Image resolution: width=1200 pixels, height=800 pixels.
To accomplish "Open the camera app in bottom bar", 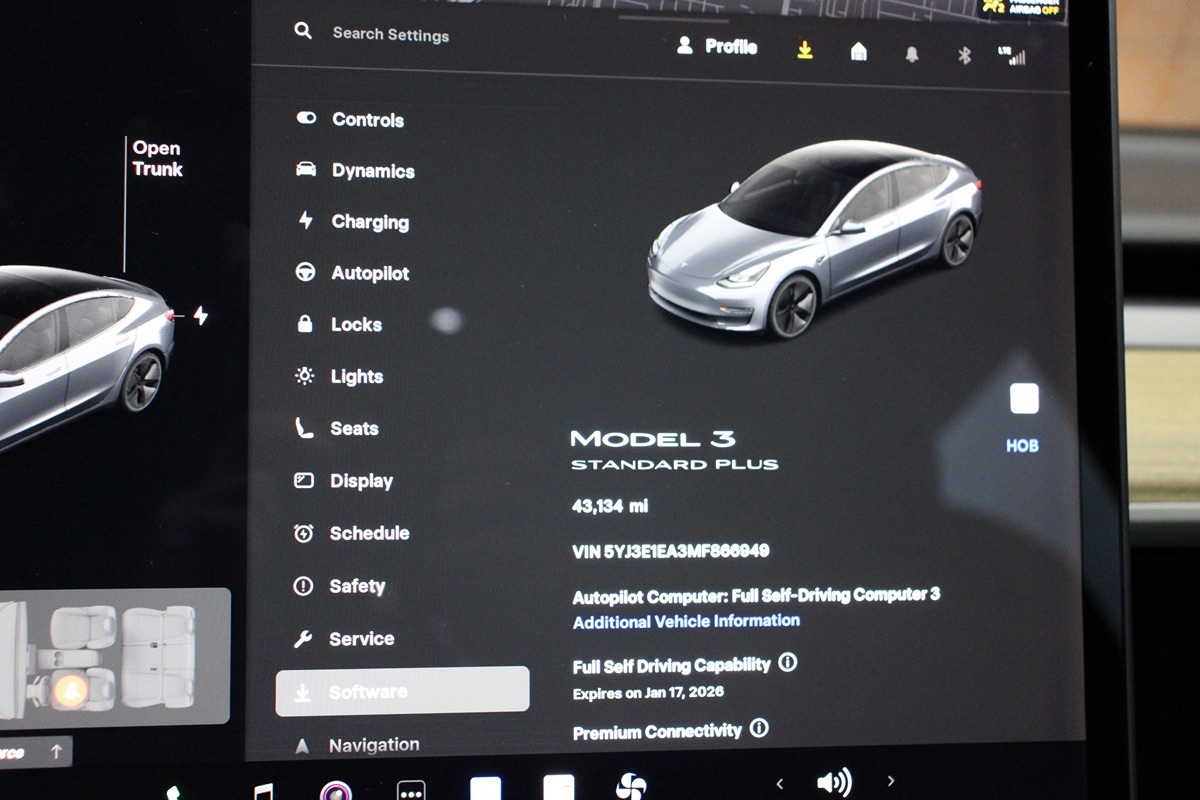I will tap(335, 790).
